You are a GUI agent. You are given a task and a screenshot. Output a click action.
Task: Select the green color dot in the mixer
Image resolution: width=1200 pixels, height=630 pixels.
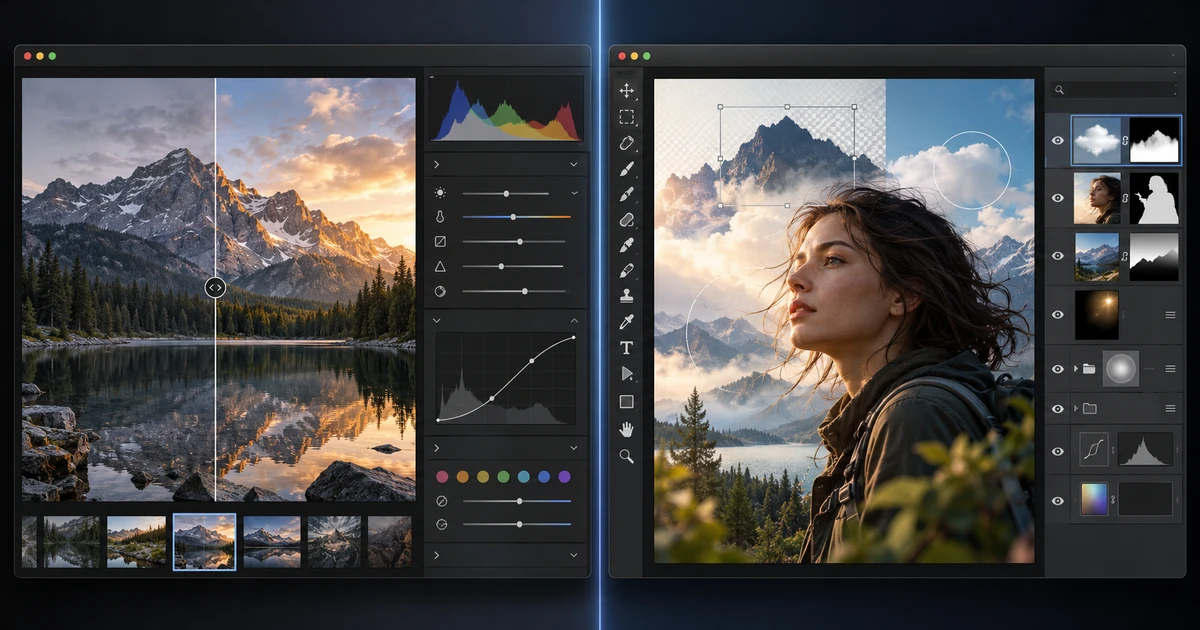tap(503, 476)
